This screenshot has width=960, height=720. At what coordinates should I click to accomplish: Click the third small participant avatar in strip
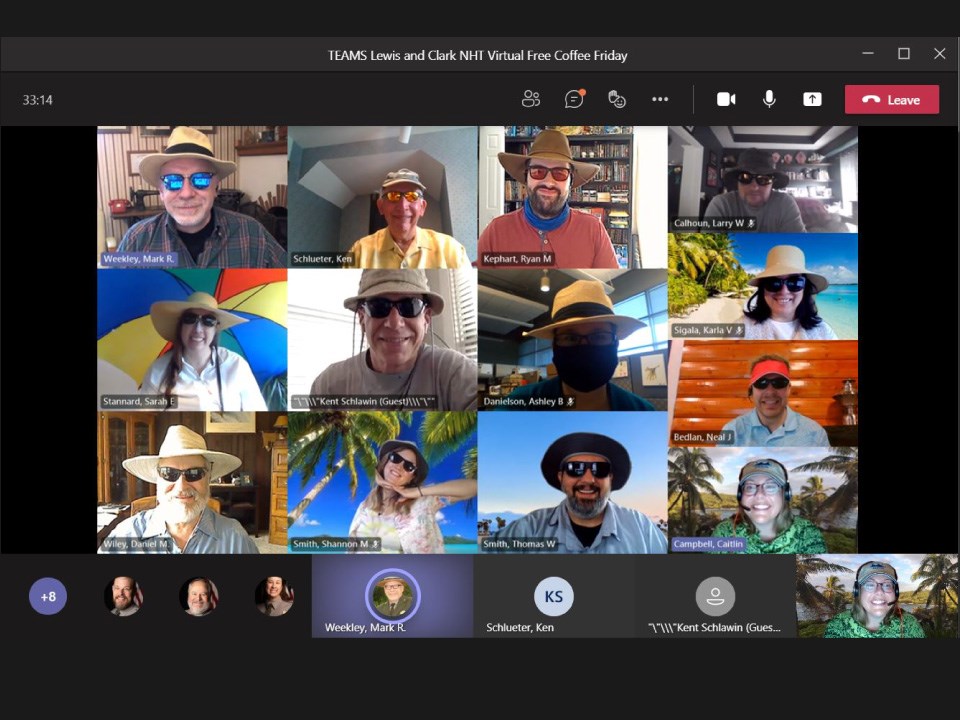[273, 597]
